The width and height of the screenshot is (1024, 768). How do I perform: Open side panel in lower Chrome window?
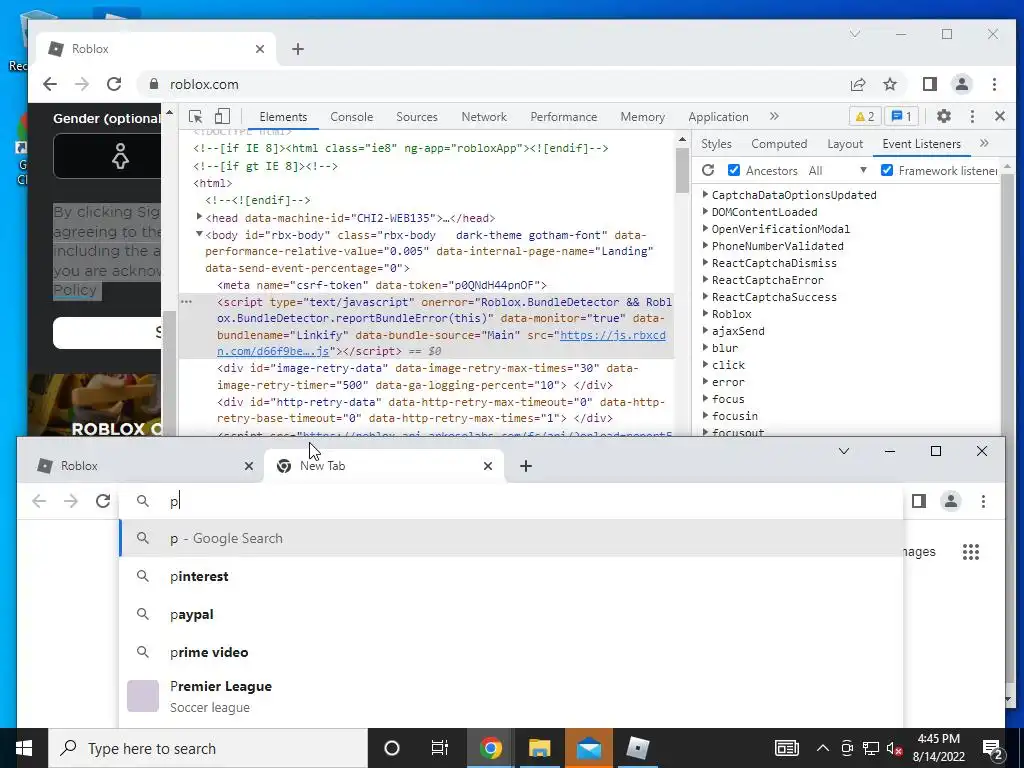(x=919, y=501)
